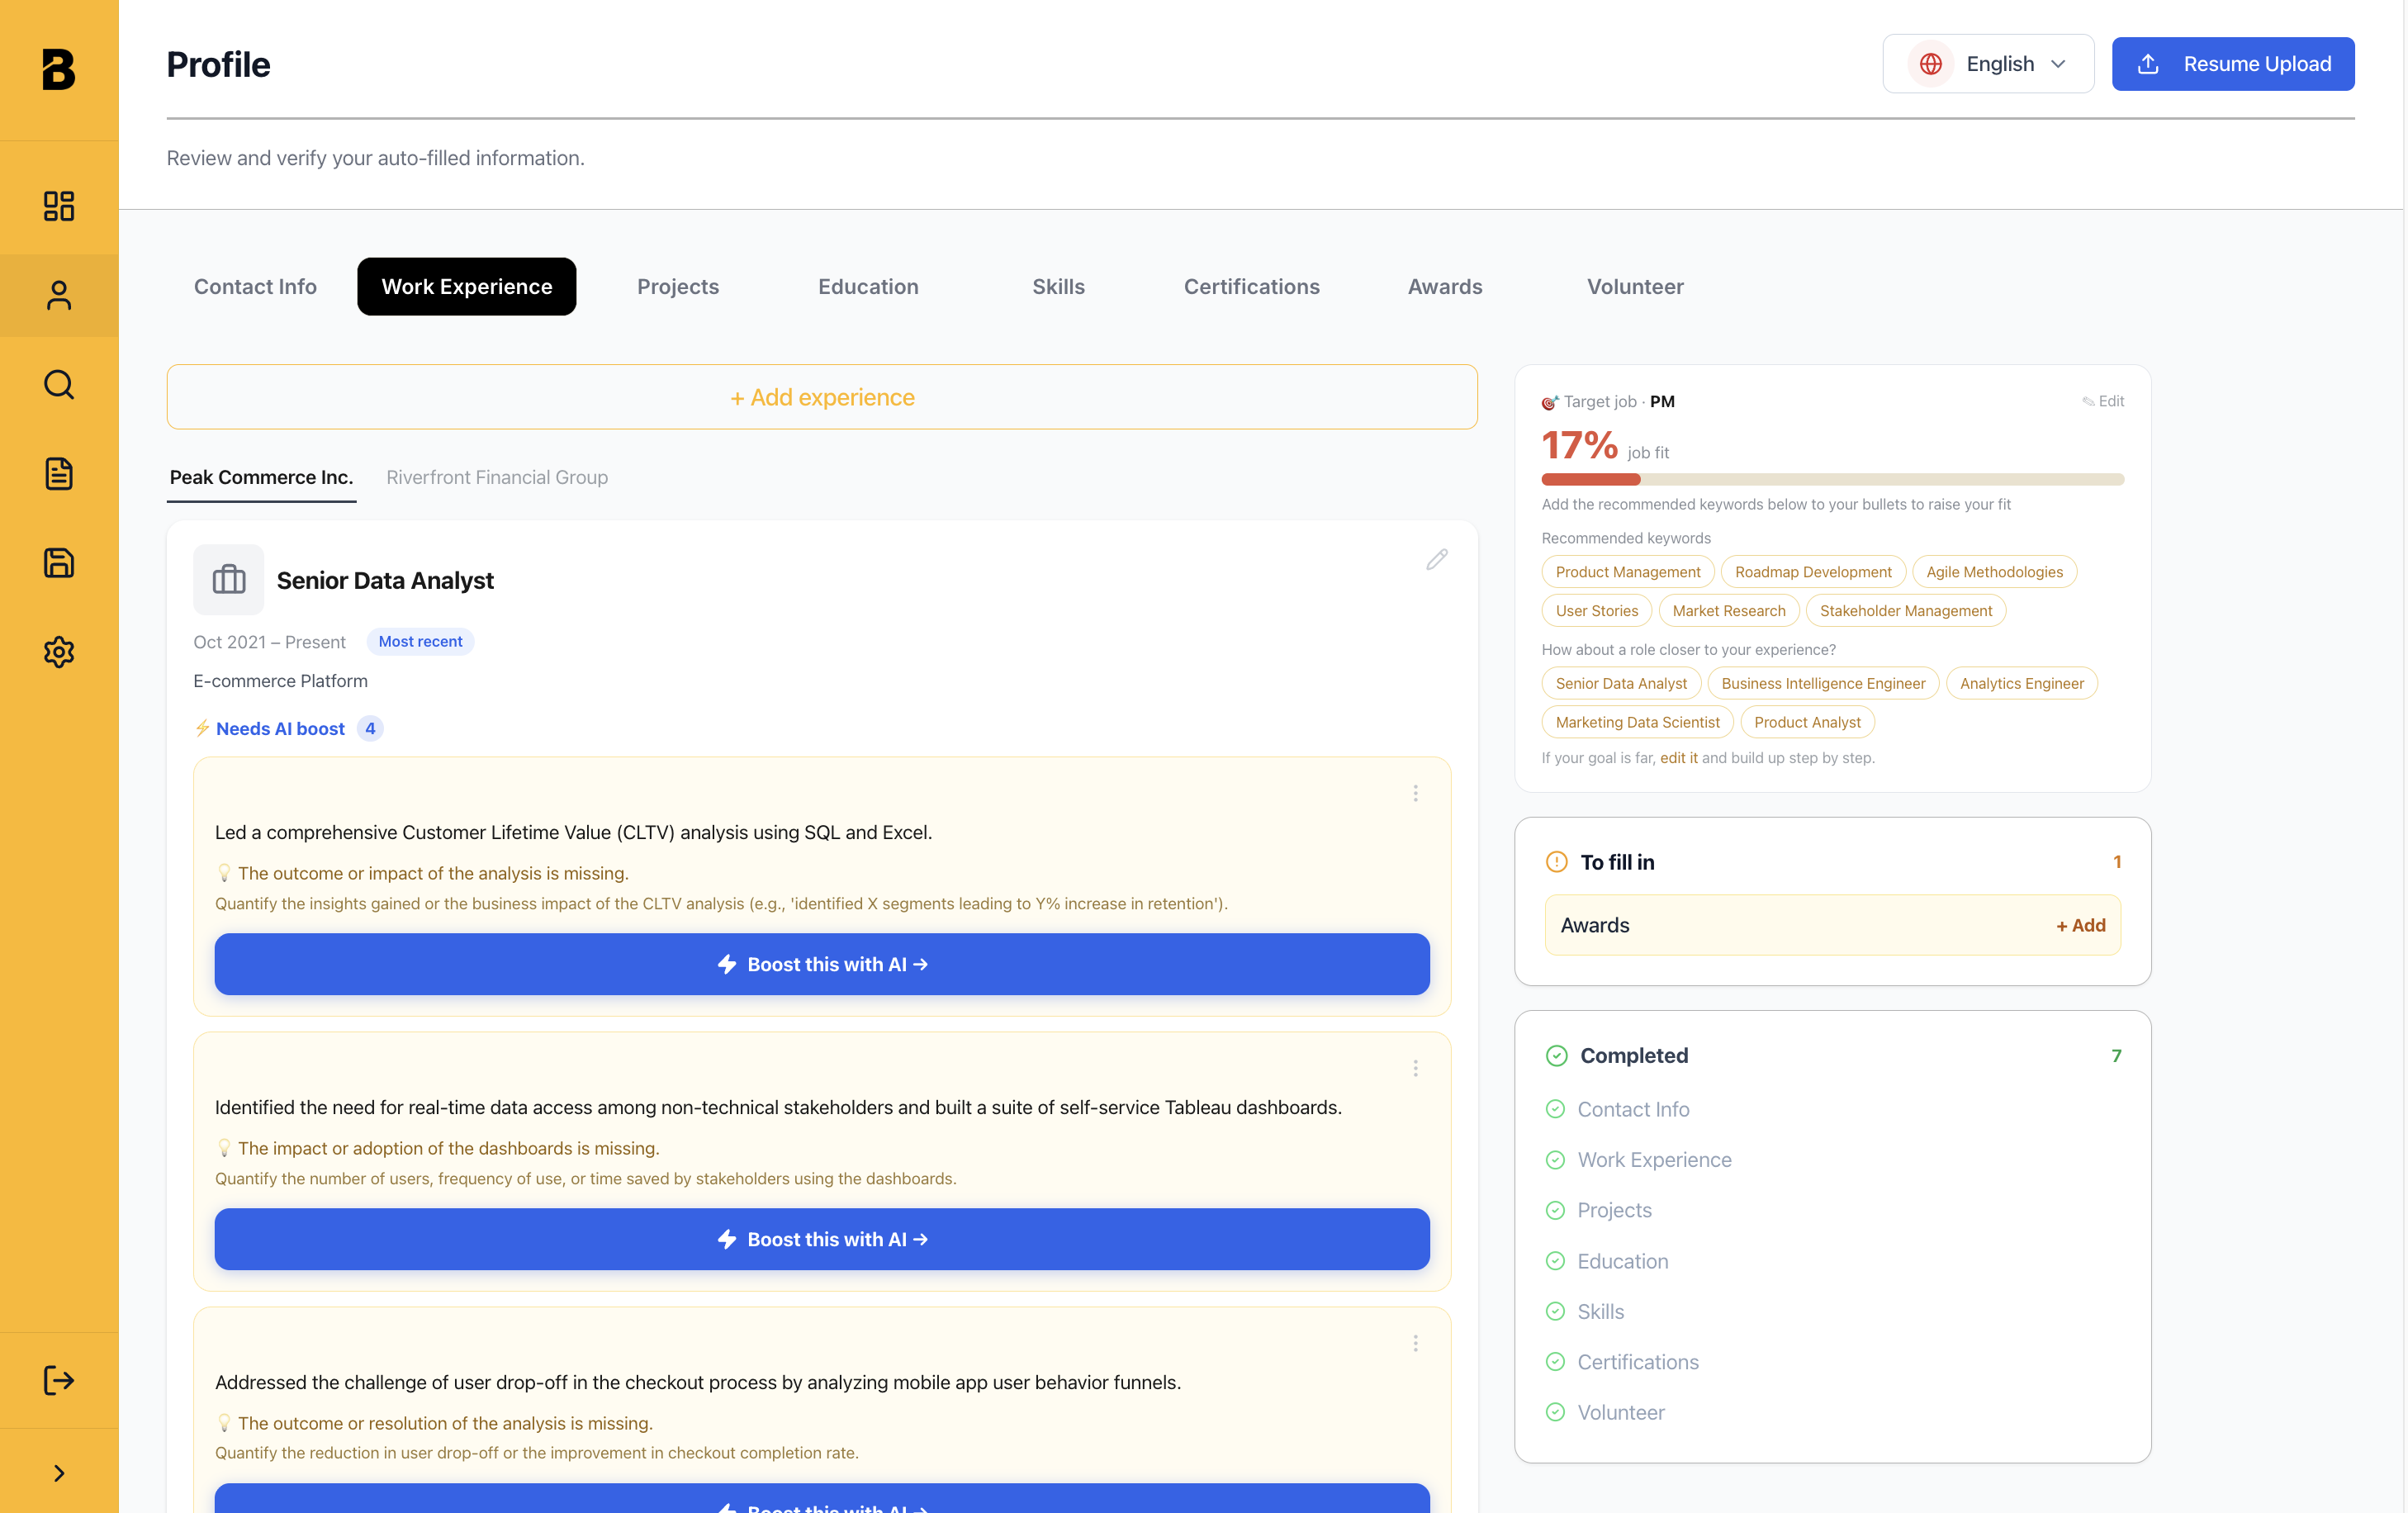Click the globe language icon

(1930, 64)
